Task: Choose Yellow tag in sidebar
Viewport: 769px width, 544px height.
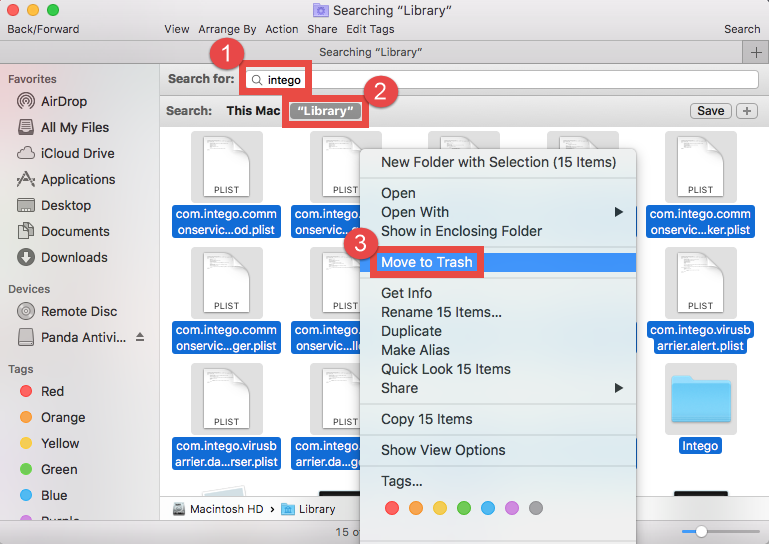Action: coord(49,443)
